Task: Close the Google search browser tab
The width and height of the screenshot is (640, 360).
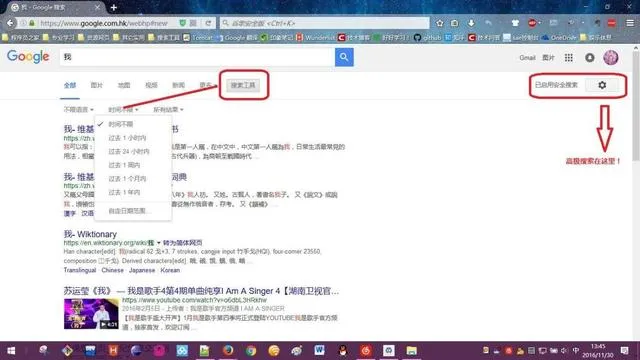Action: [x=97, y=7]
